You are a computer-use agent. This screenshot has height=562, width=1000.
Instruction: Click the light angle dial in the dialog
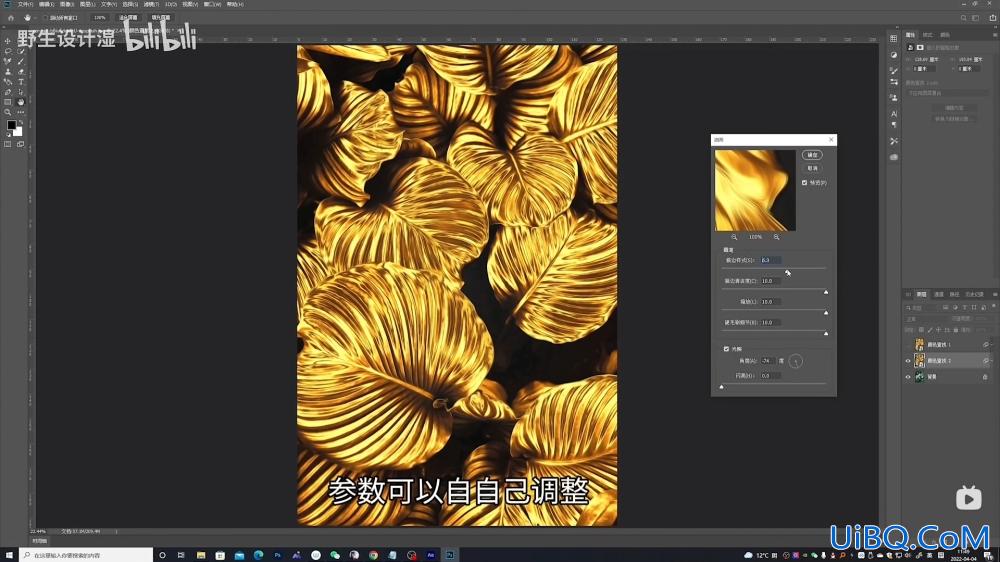pyautogui.click(x=795, y=362)
